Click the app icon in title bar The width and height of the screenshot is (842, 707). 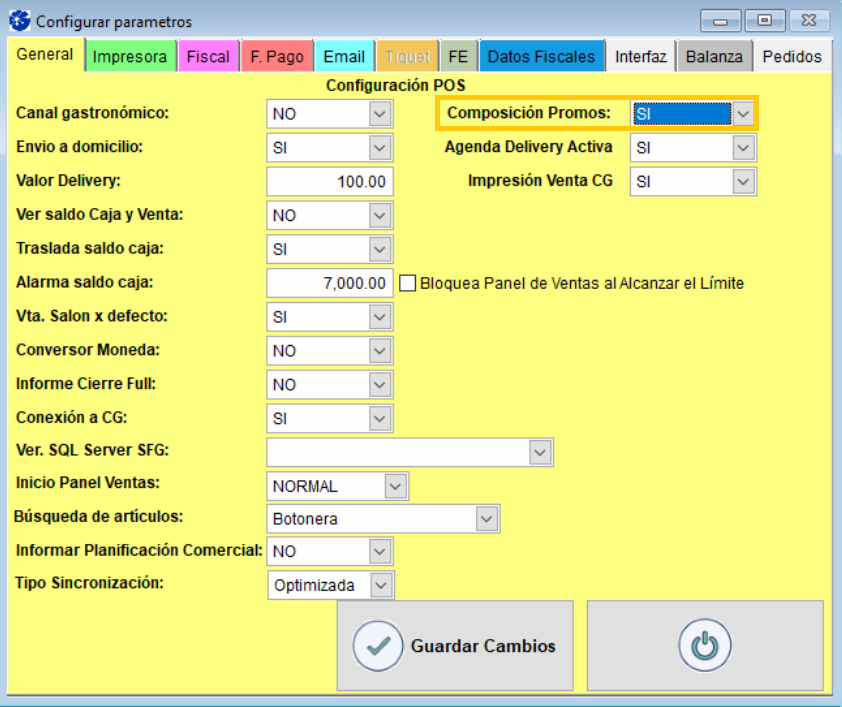[19, 21]
